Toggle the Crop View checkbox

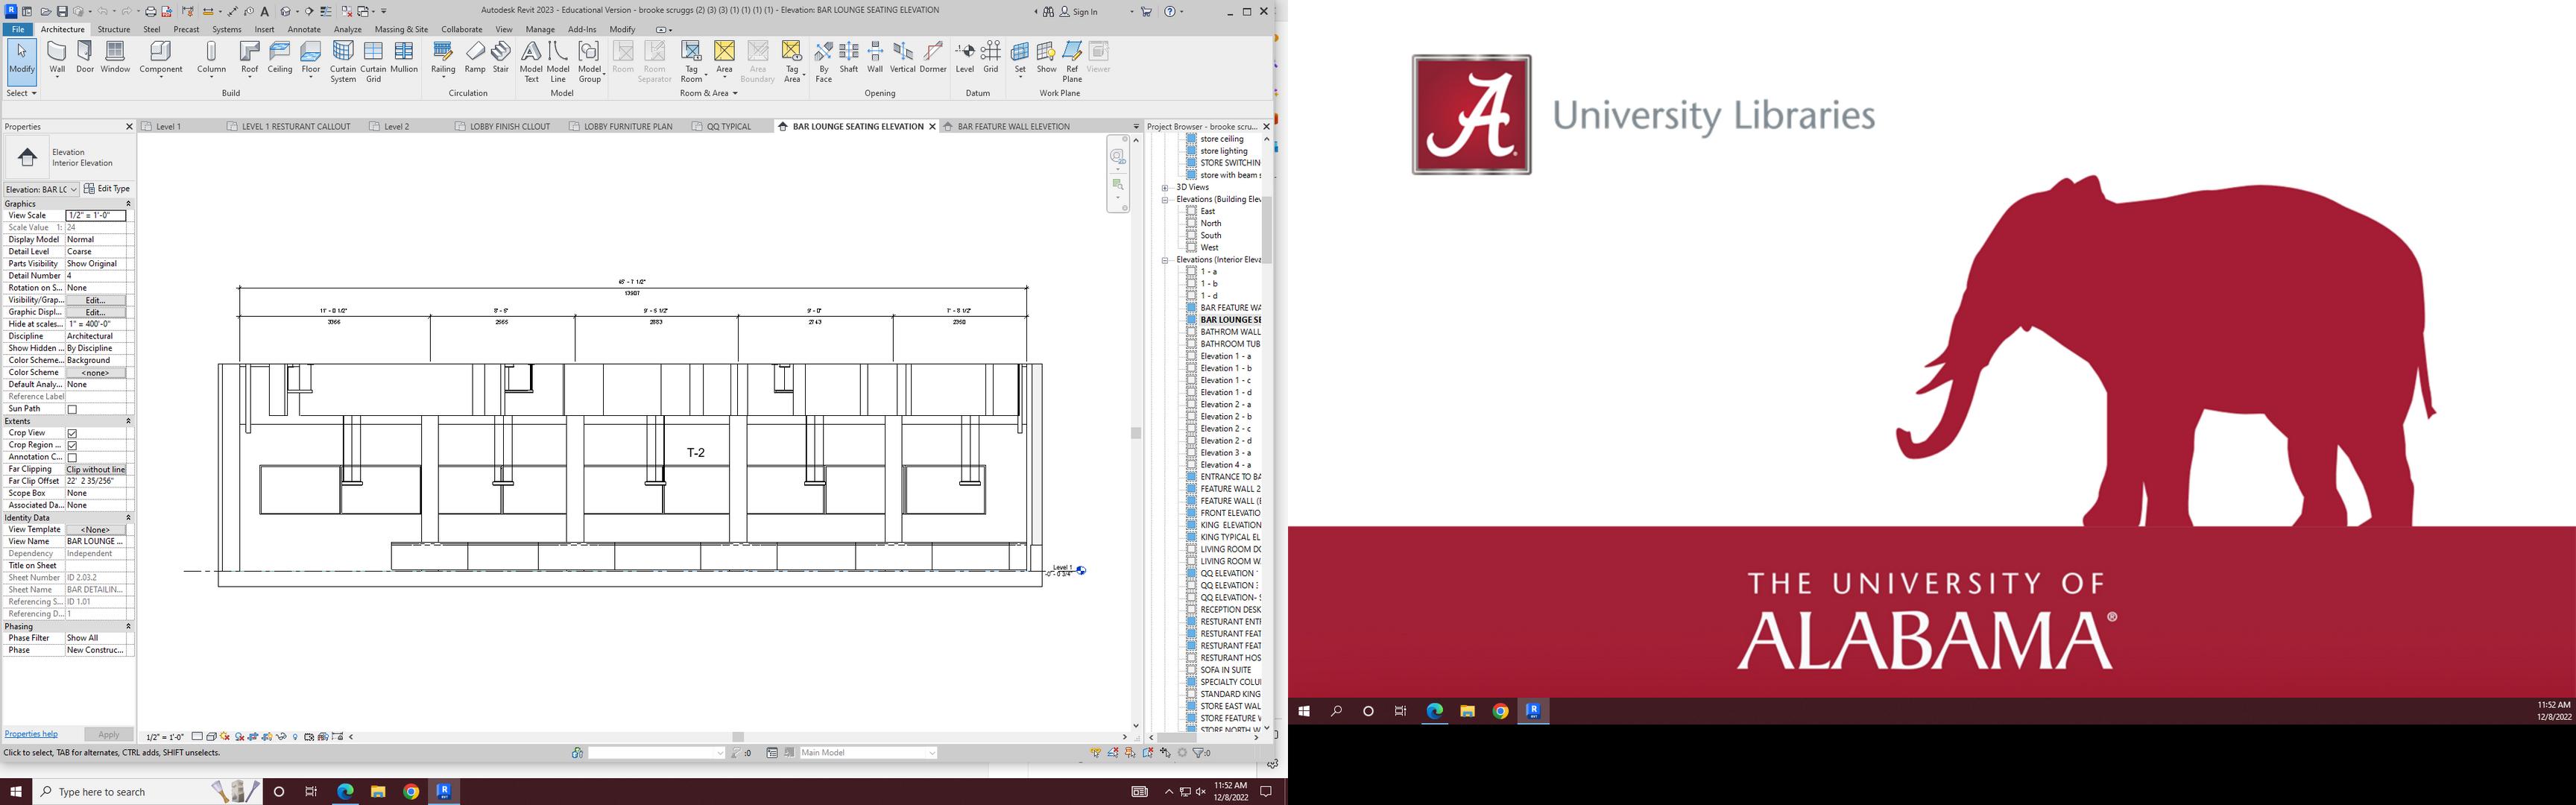[x=72, y=433]
